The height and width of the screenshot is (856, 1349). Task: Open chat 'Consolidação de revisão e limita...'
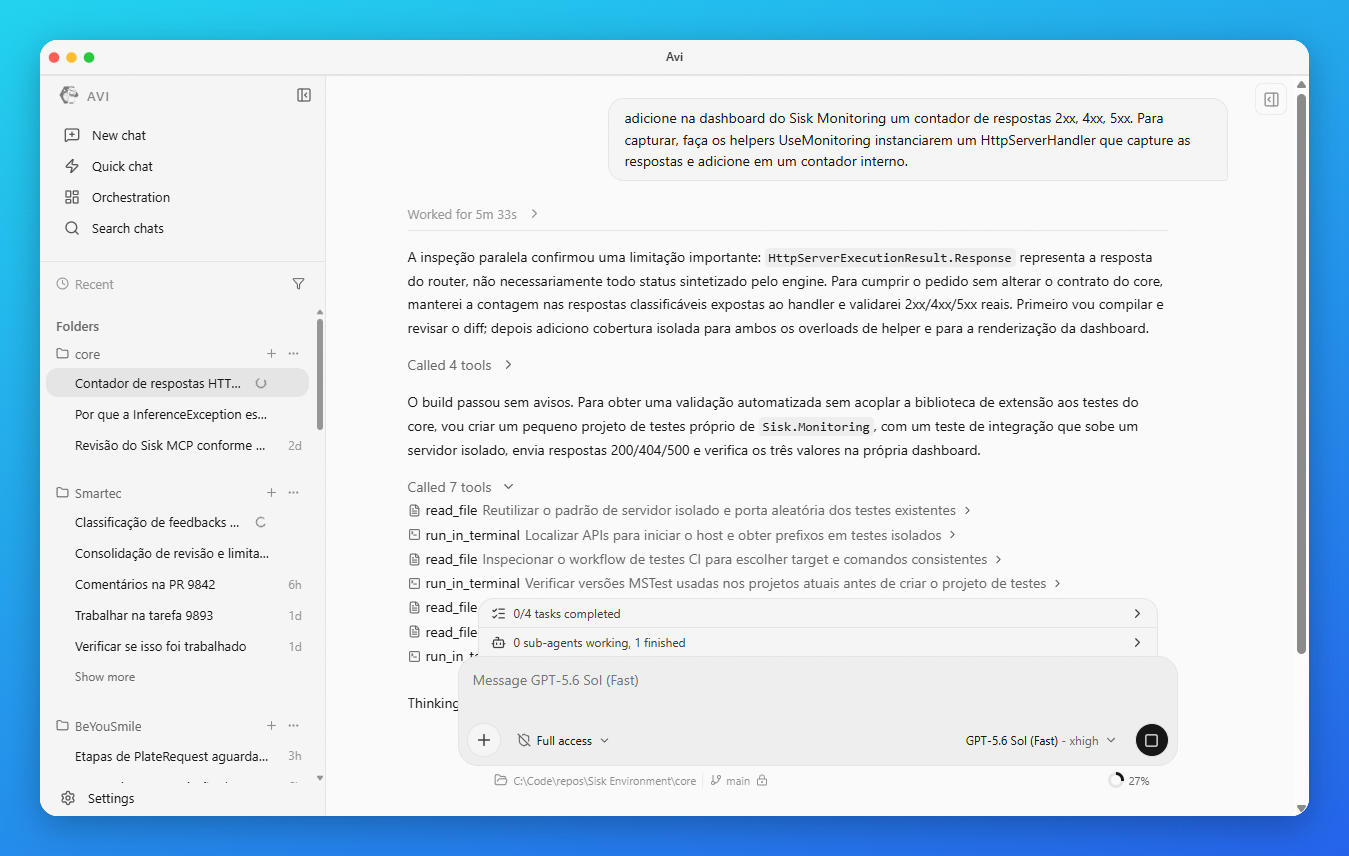point(177,553)
